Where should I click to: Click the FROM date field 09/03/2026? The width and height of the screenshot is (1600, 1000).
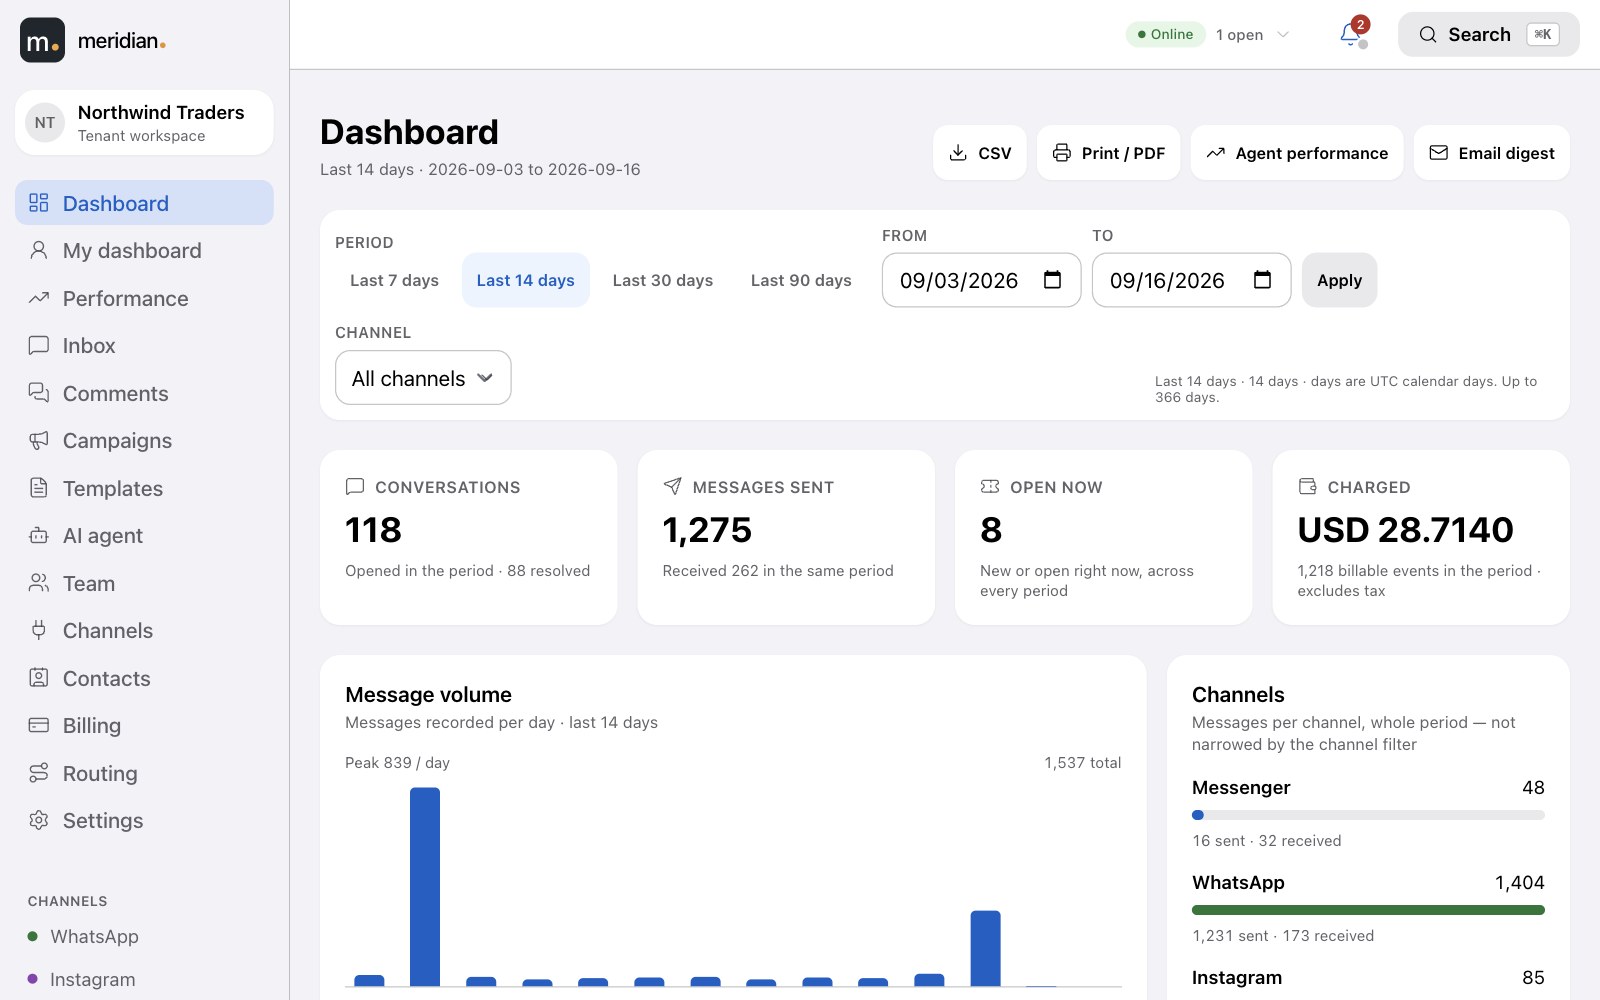[x=981, y=280]
